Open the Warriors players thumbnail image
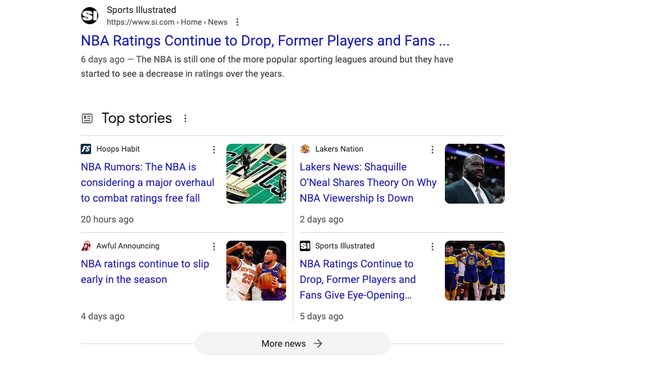The image size is (668, 376). point(475,271)
